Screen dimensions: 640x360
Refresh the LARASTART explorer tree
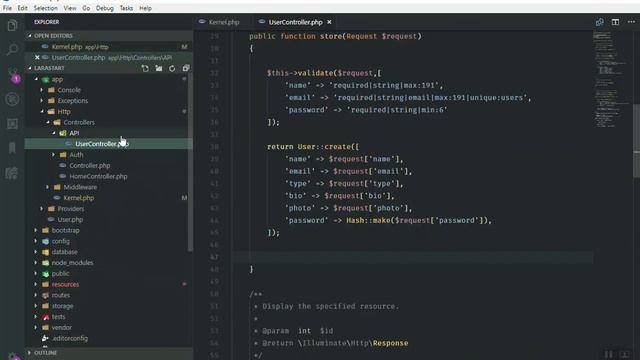(x=172, y=68)
